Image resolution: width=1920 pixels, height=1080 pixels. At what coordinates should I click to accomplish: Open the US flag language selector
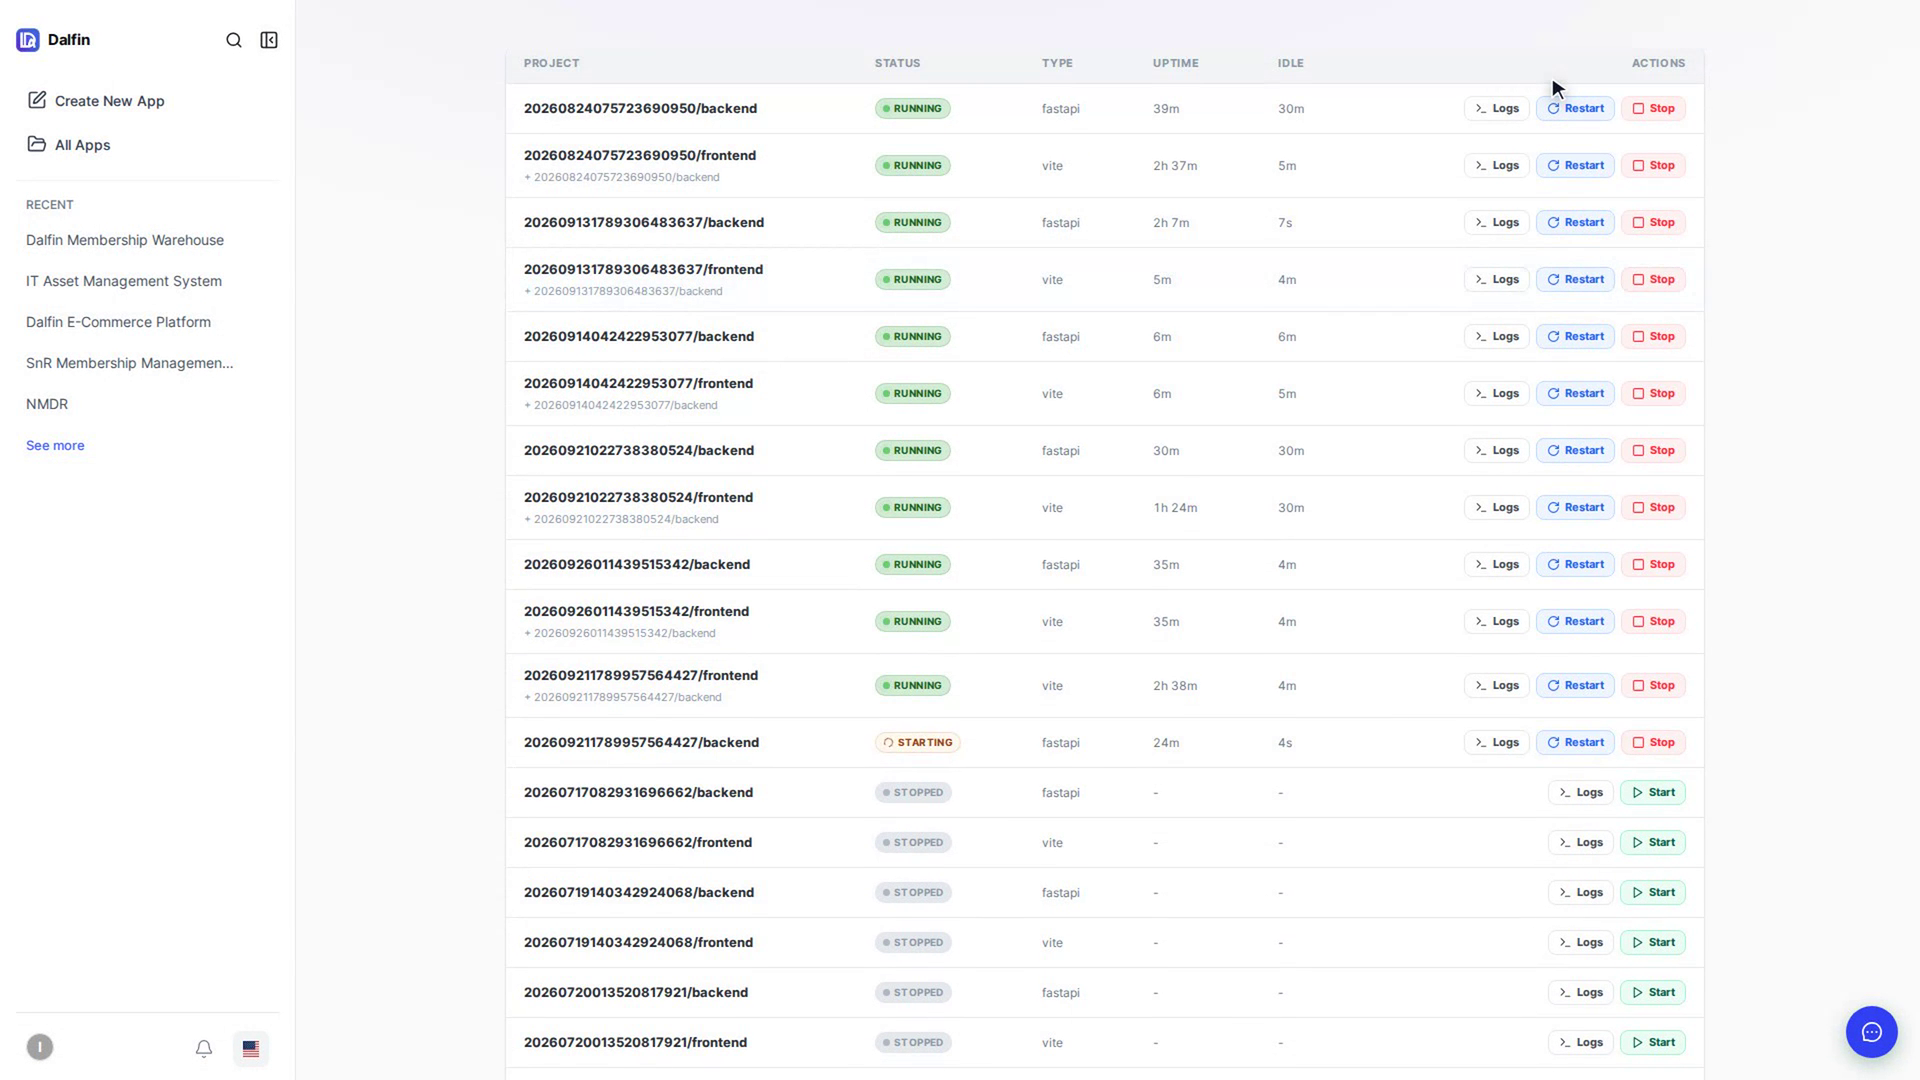[x=251, y=1048]
